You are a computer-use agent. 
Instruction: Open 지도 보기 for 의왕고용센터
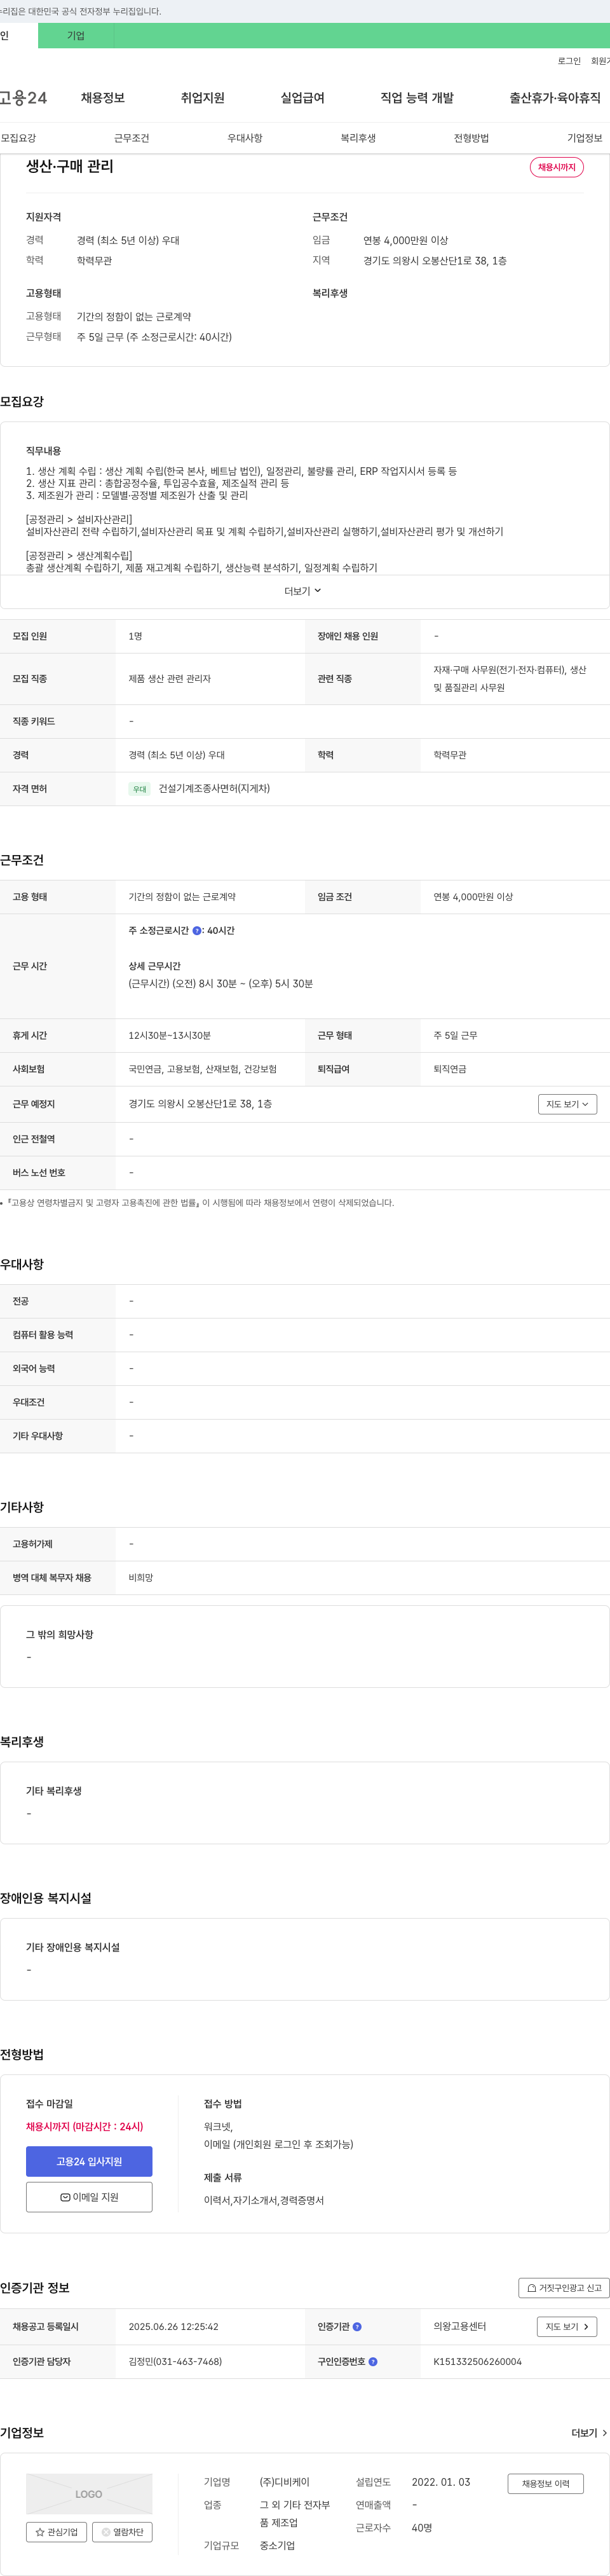pos(567,2326)
